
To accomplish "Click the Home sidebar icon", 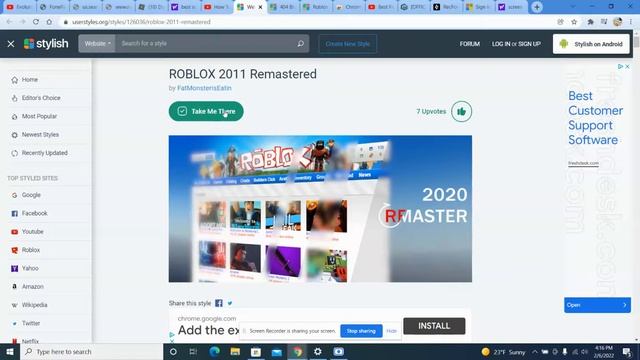I will [15, 80].
